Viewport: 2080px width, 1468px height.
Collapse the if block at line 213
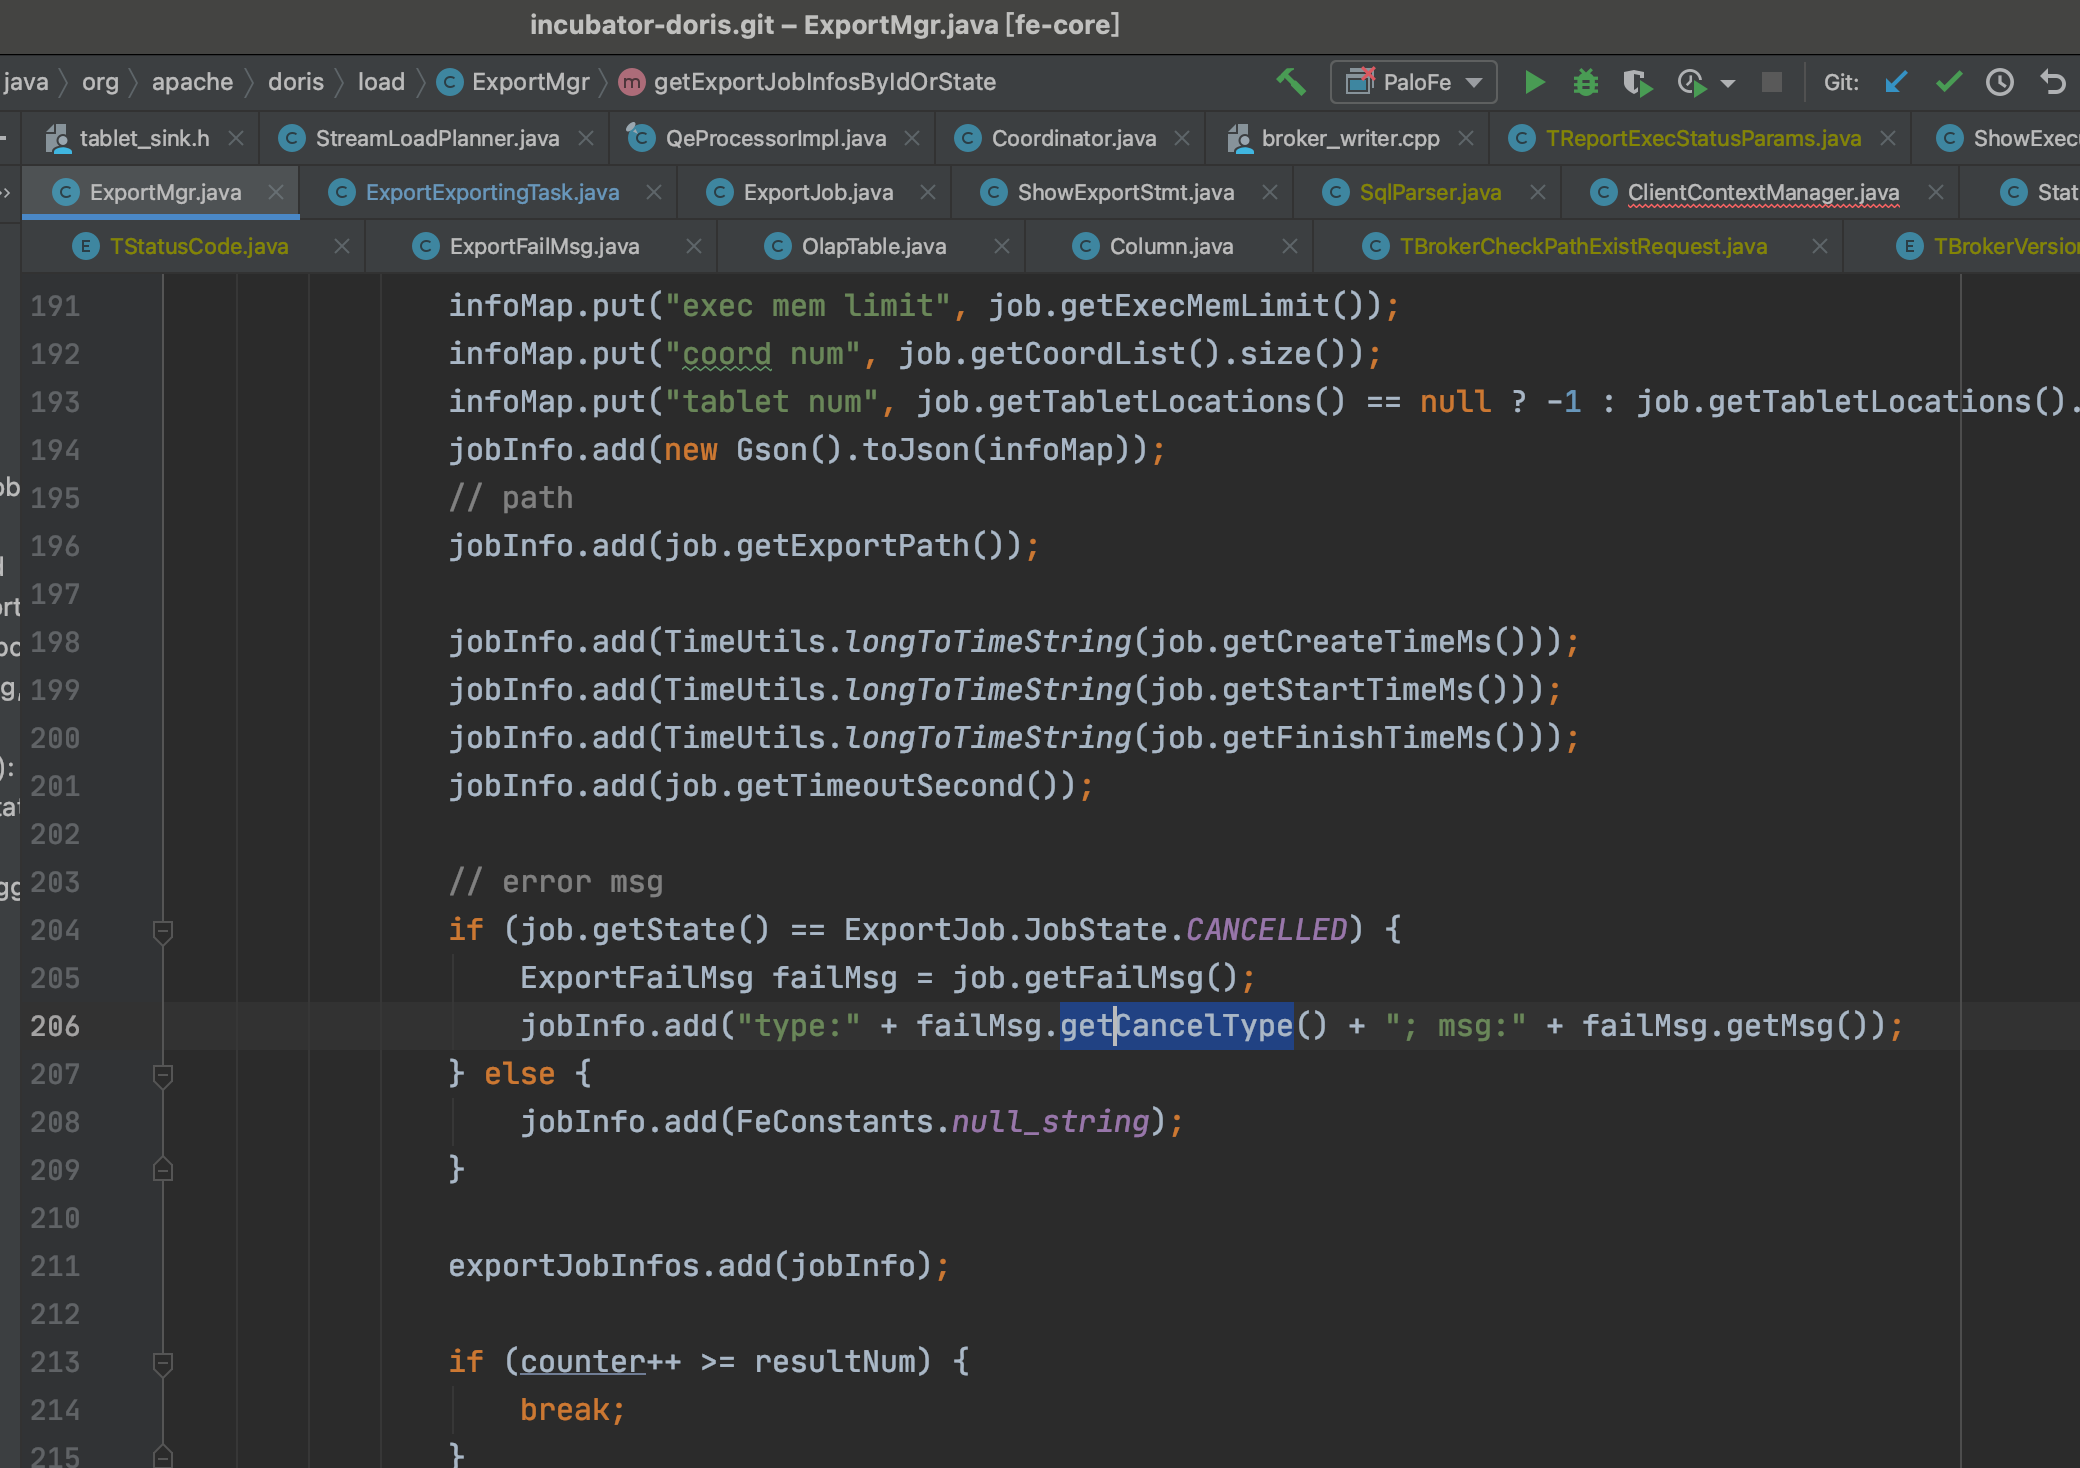coord(163,1363)
